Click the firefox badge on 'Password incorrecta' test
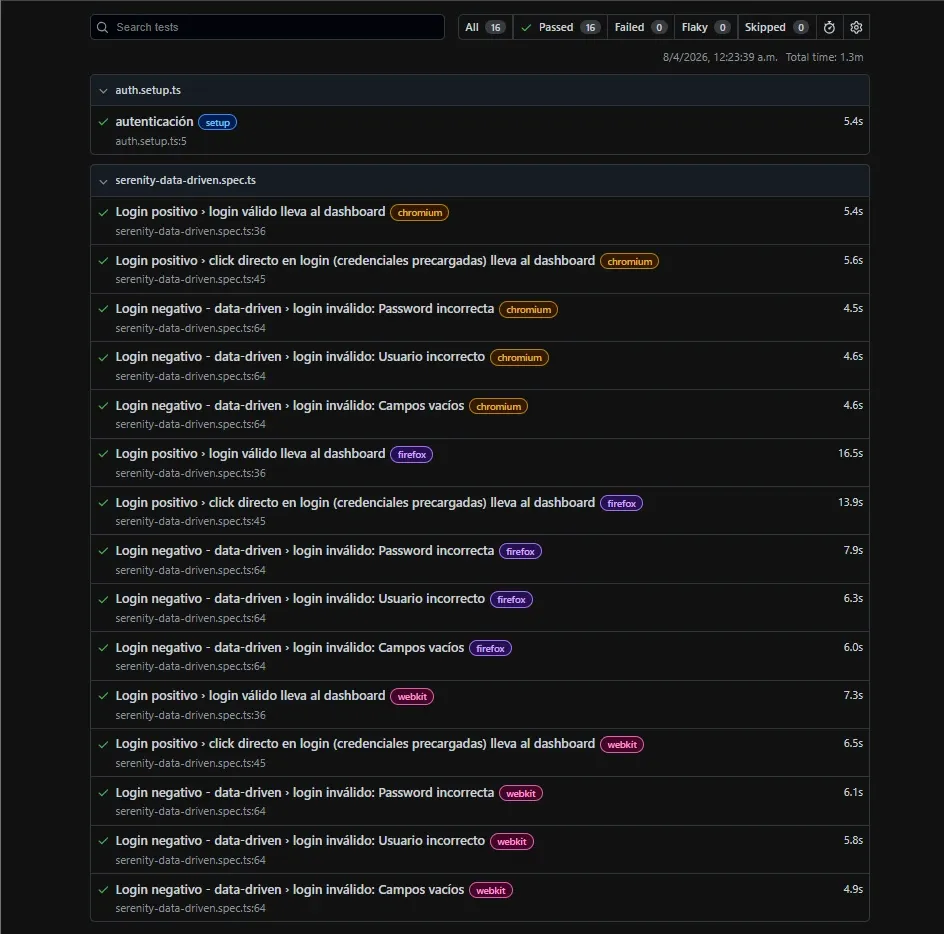This screenshot has height=934, width=944. [x=520, y=551]
